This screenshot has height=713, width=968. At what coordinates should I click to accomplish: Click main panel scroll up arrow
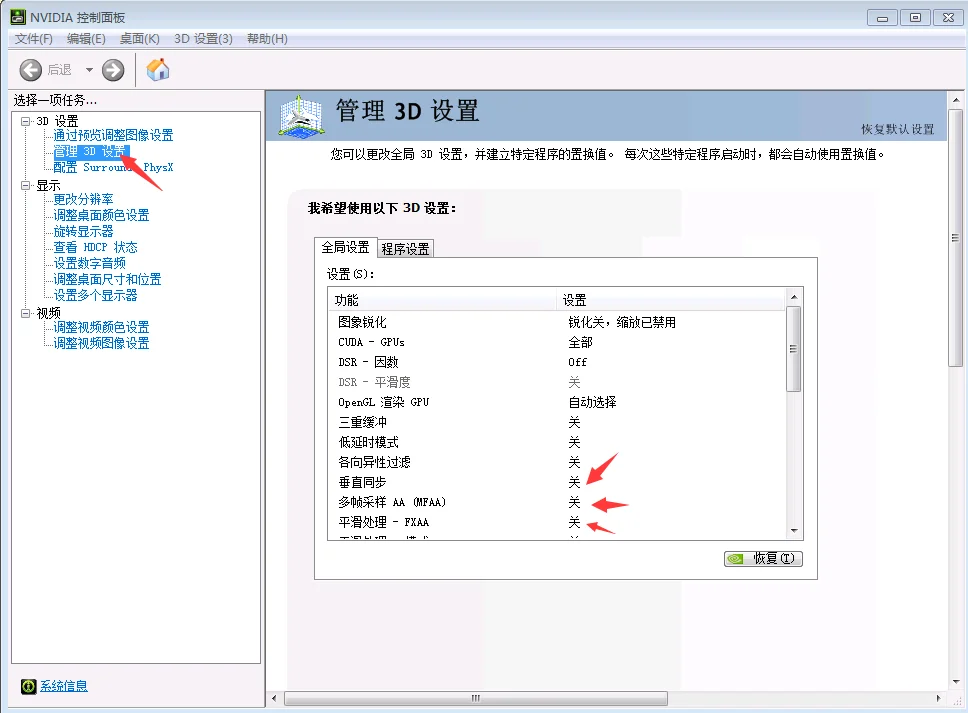click(x=956, y=100)
